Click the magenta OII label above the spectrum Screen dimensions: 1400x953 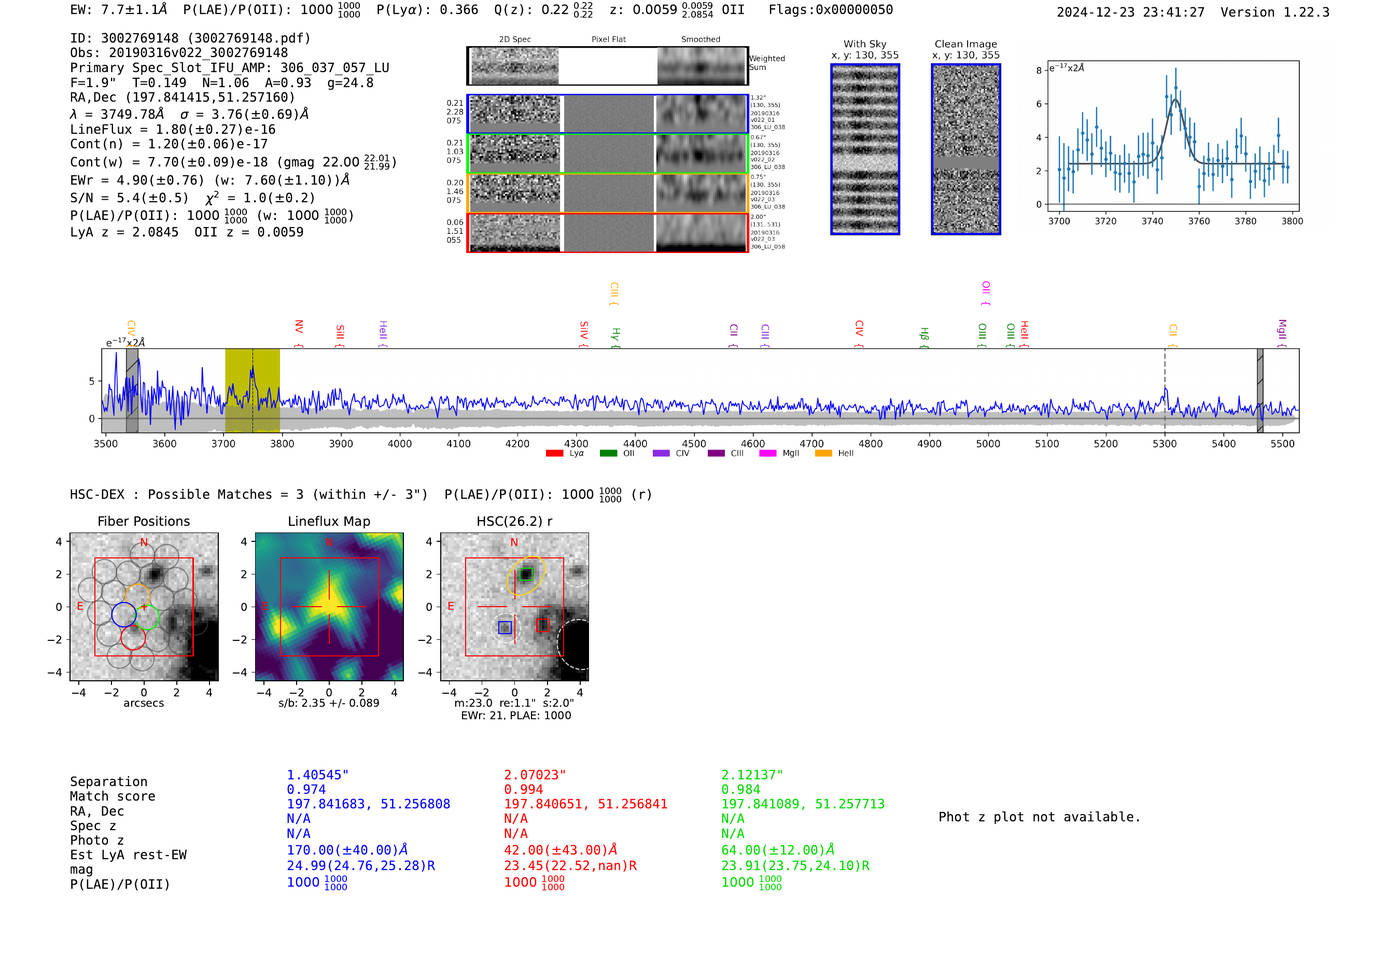[986, 293]
